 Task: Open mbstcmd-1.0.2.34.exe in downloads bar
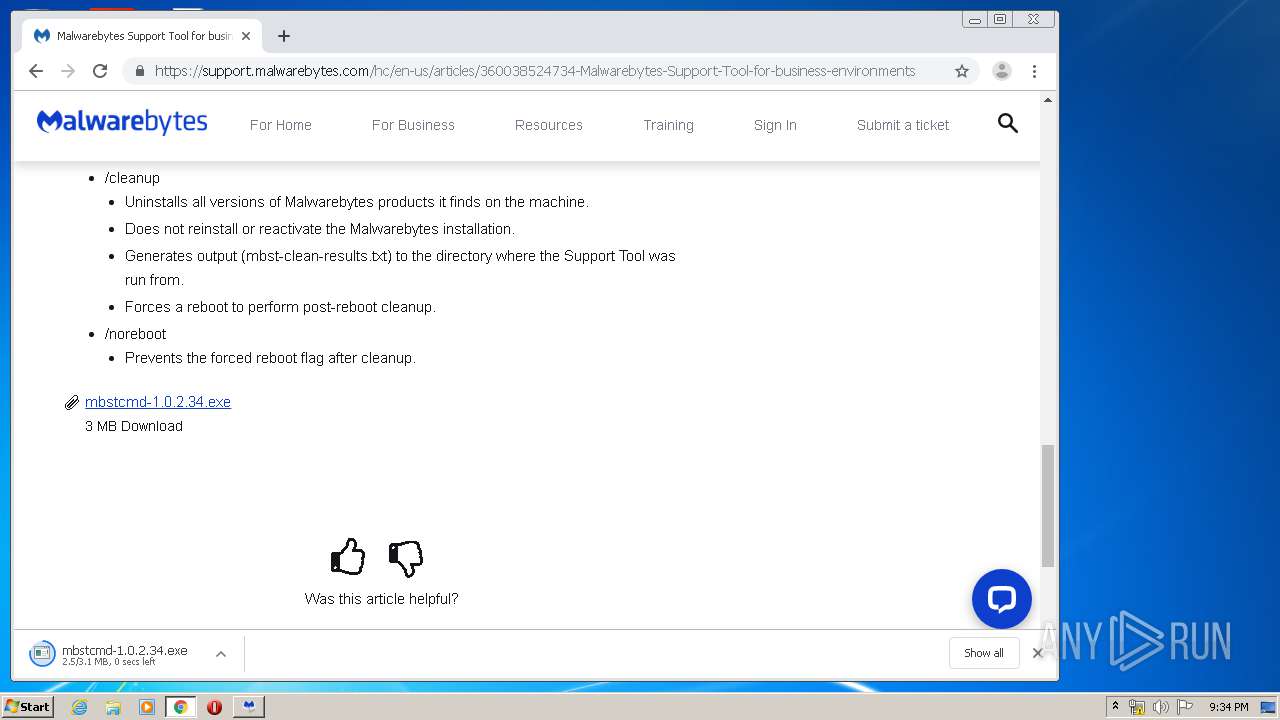point(125,650)
